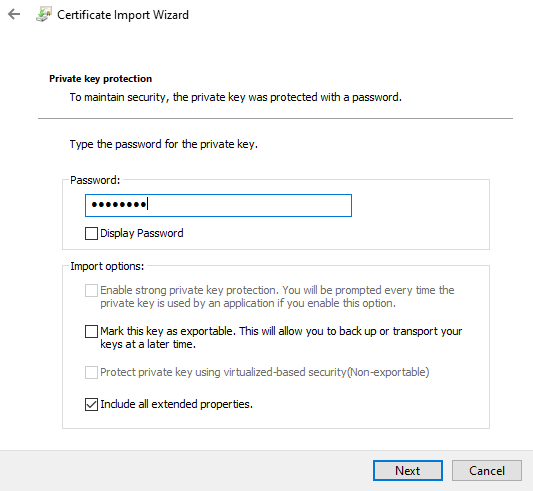Click the Certificate Import Wizard title text
The width and height of the screenshot is (533, 491).
pos(123,15)
